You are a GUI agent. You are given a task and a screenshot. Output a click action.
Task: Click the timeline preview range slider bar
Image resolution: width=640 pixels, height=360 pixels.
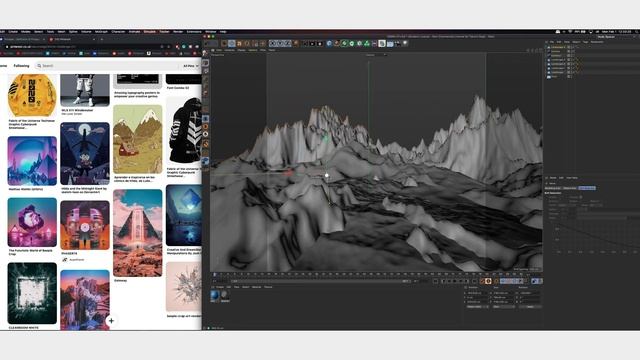pyautogui.click(x=320, y=281)
